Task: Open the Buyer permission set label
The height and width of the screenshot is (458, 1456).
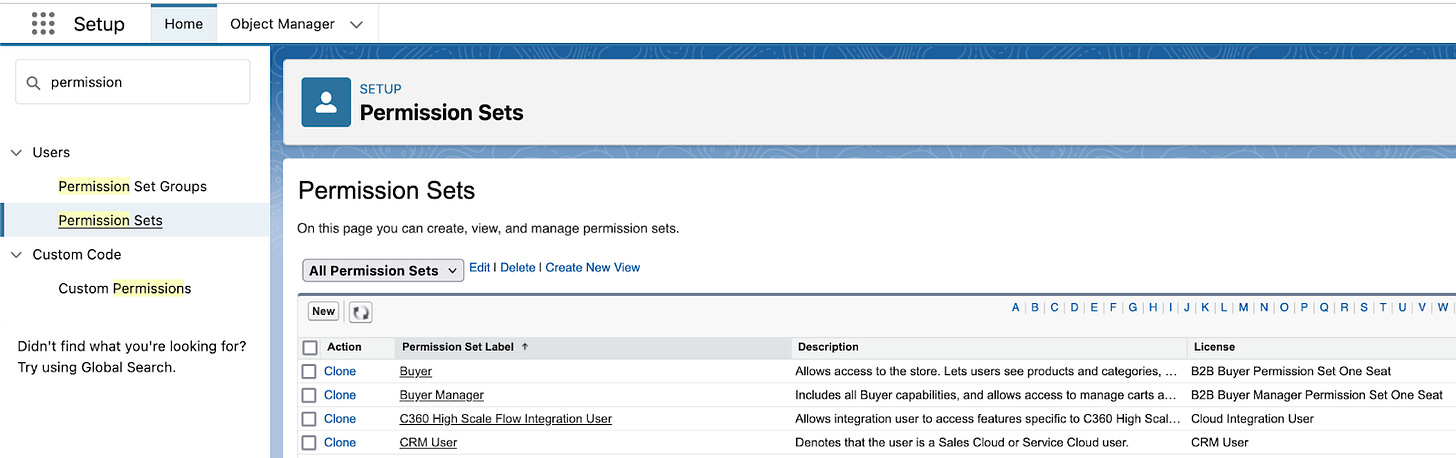Action: pyautogui.click(x=416, y=371)
